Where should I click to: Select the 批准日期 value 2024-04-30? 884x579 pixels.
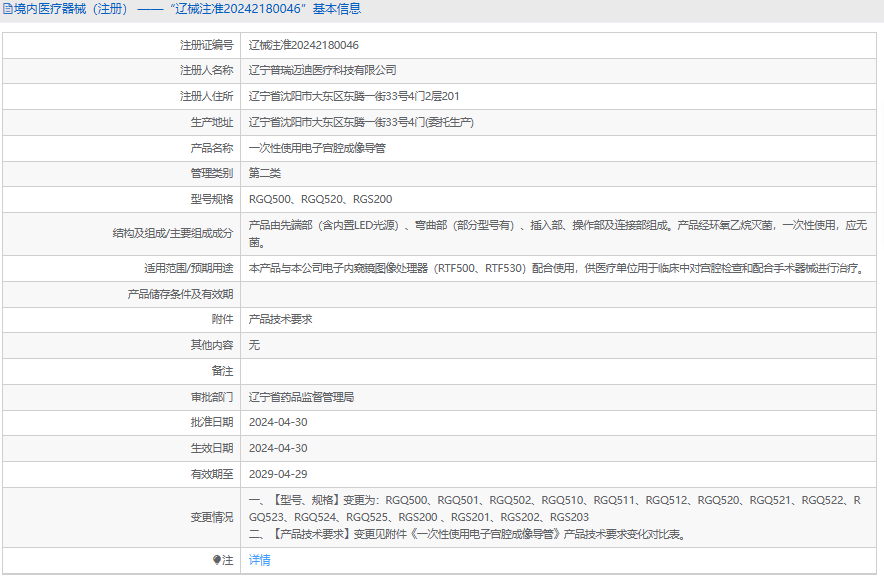pos(278,422)
